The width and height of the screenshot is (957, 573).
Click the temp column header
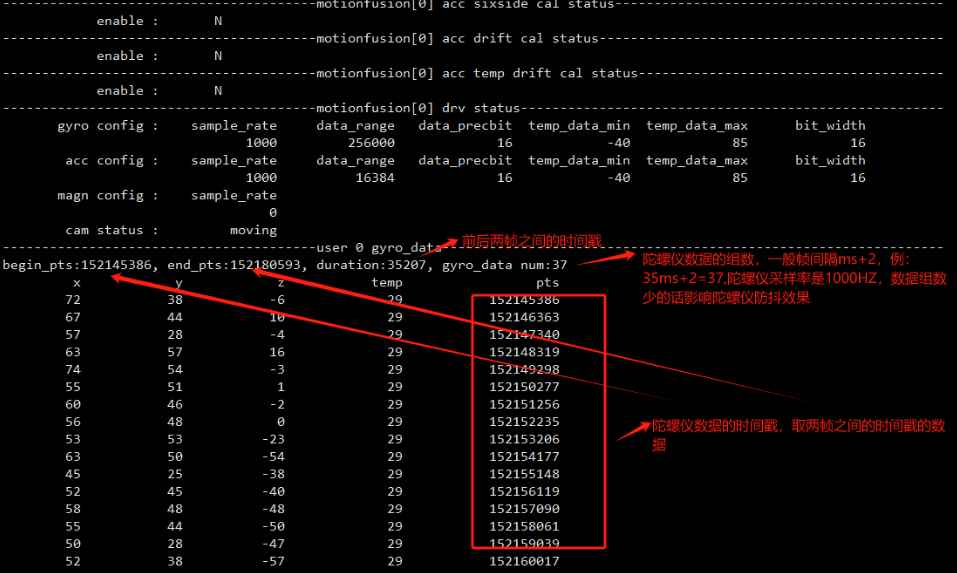(x=387, y=283)
